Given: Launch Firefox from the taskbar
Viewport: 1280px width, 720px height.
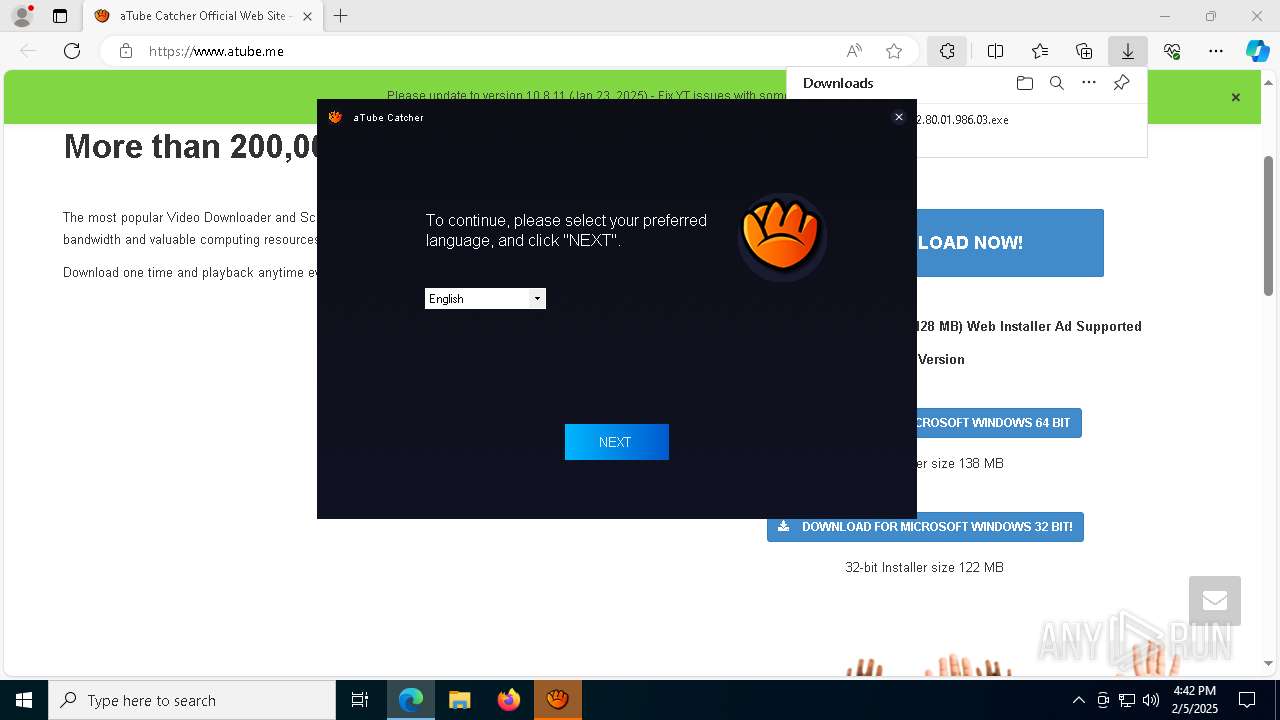Looking at the screenshot, I should point(509,700).
